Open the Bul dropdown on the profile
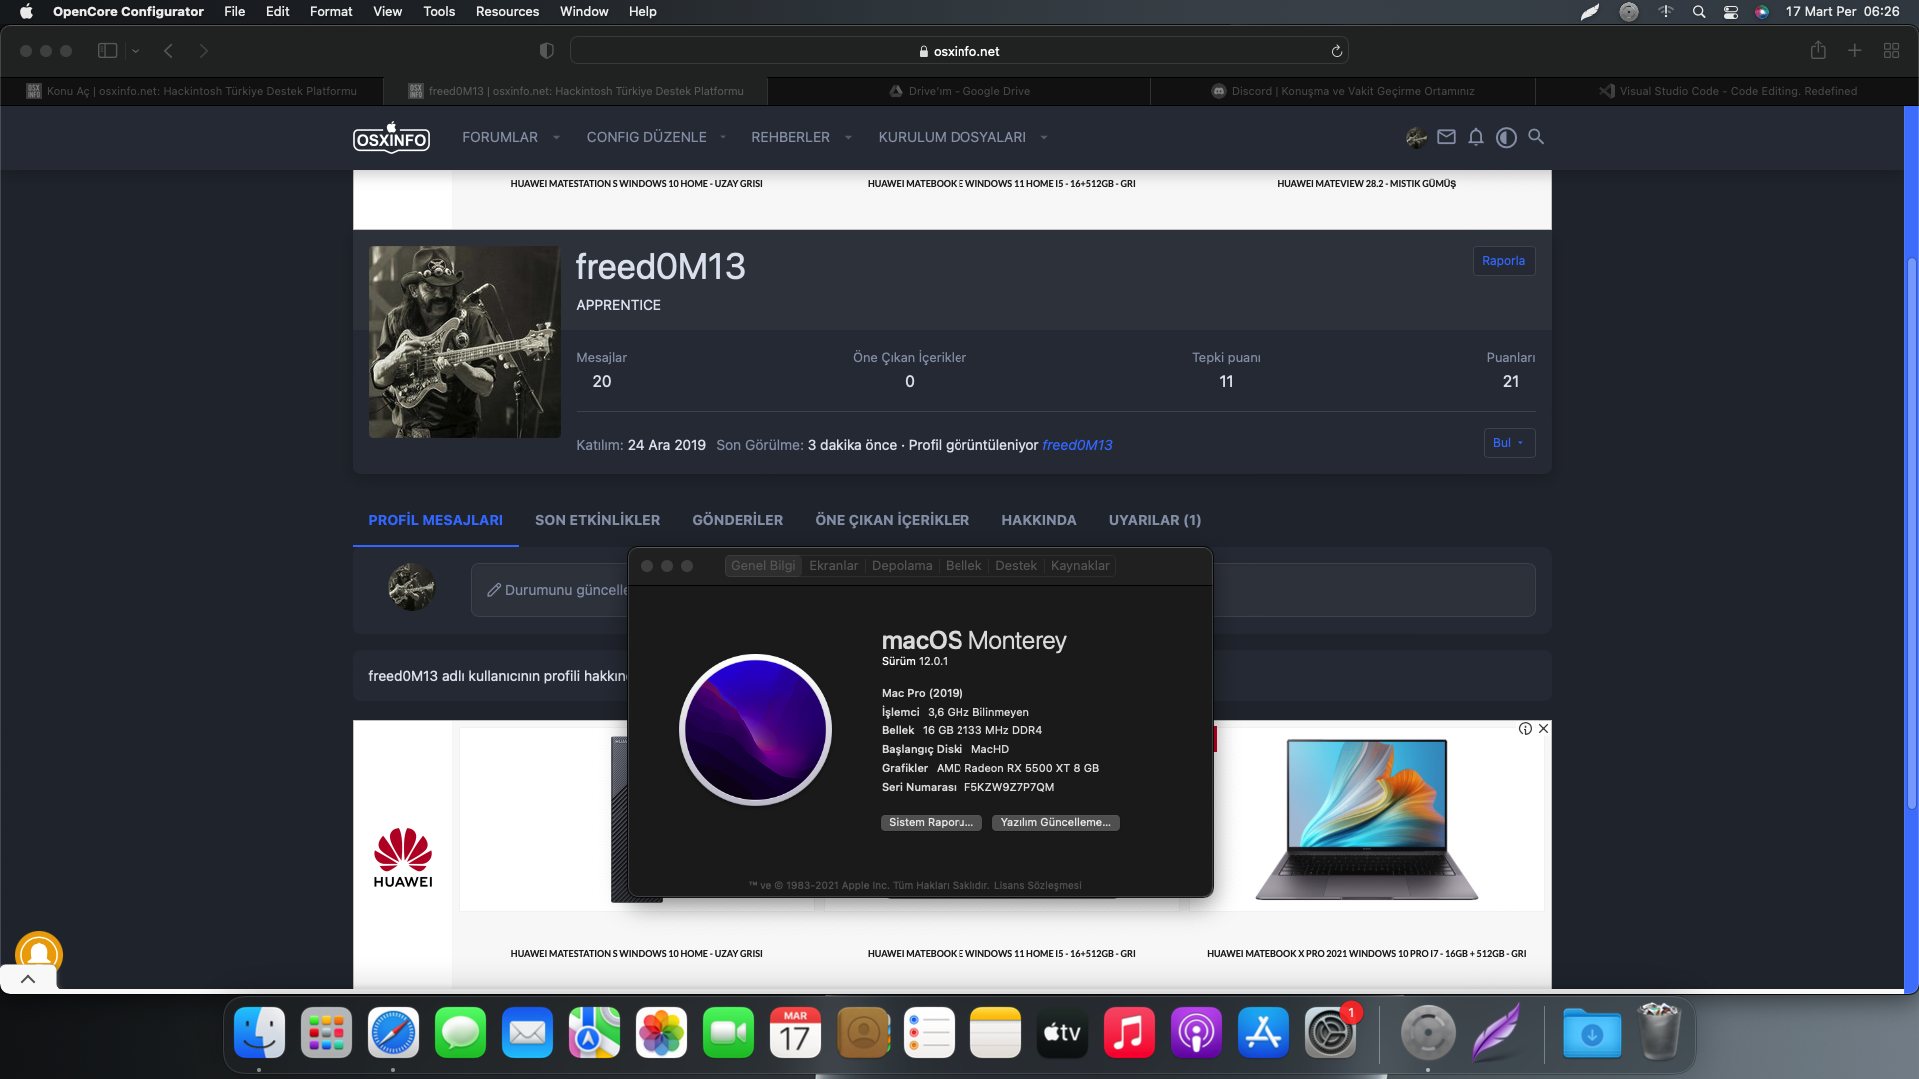The height and width of the screenshot is (1079, 1919). [x=1509, y=443]
